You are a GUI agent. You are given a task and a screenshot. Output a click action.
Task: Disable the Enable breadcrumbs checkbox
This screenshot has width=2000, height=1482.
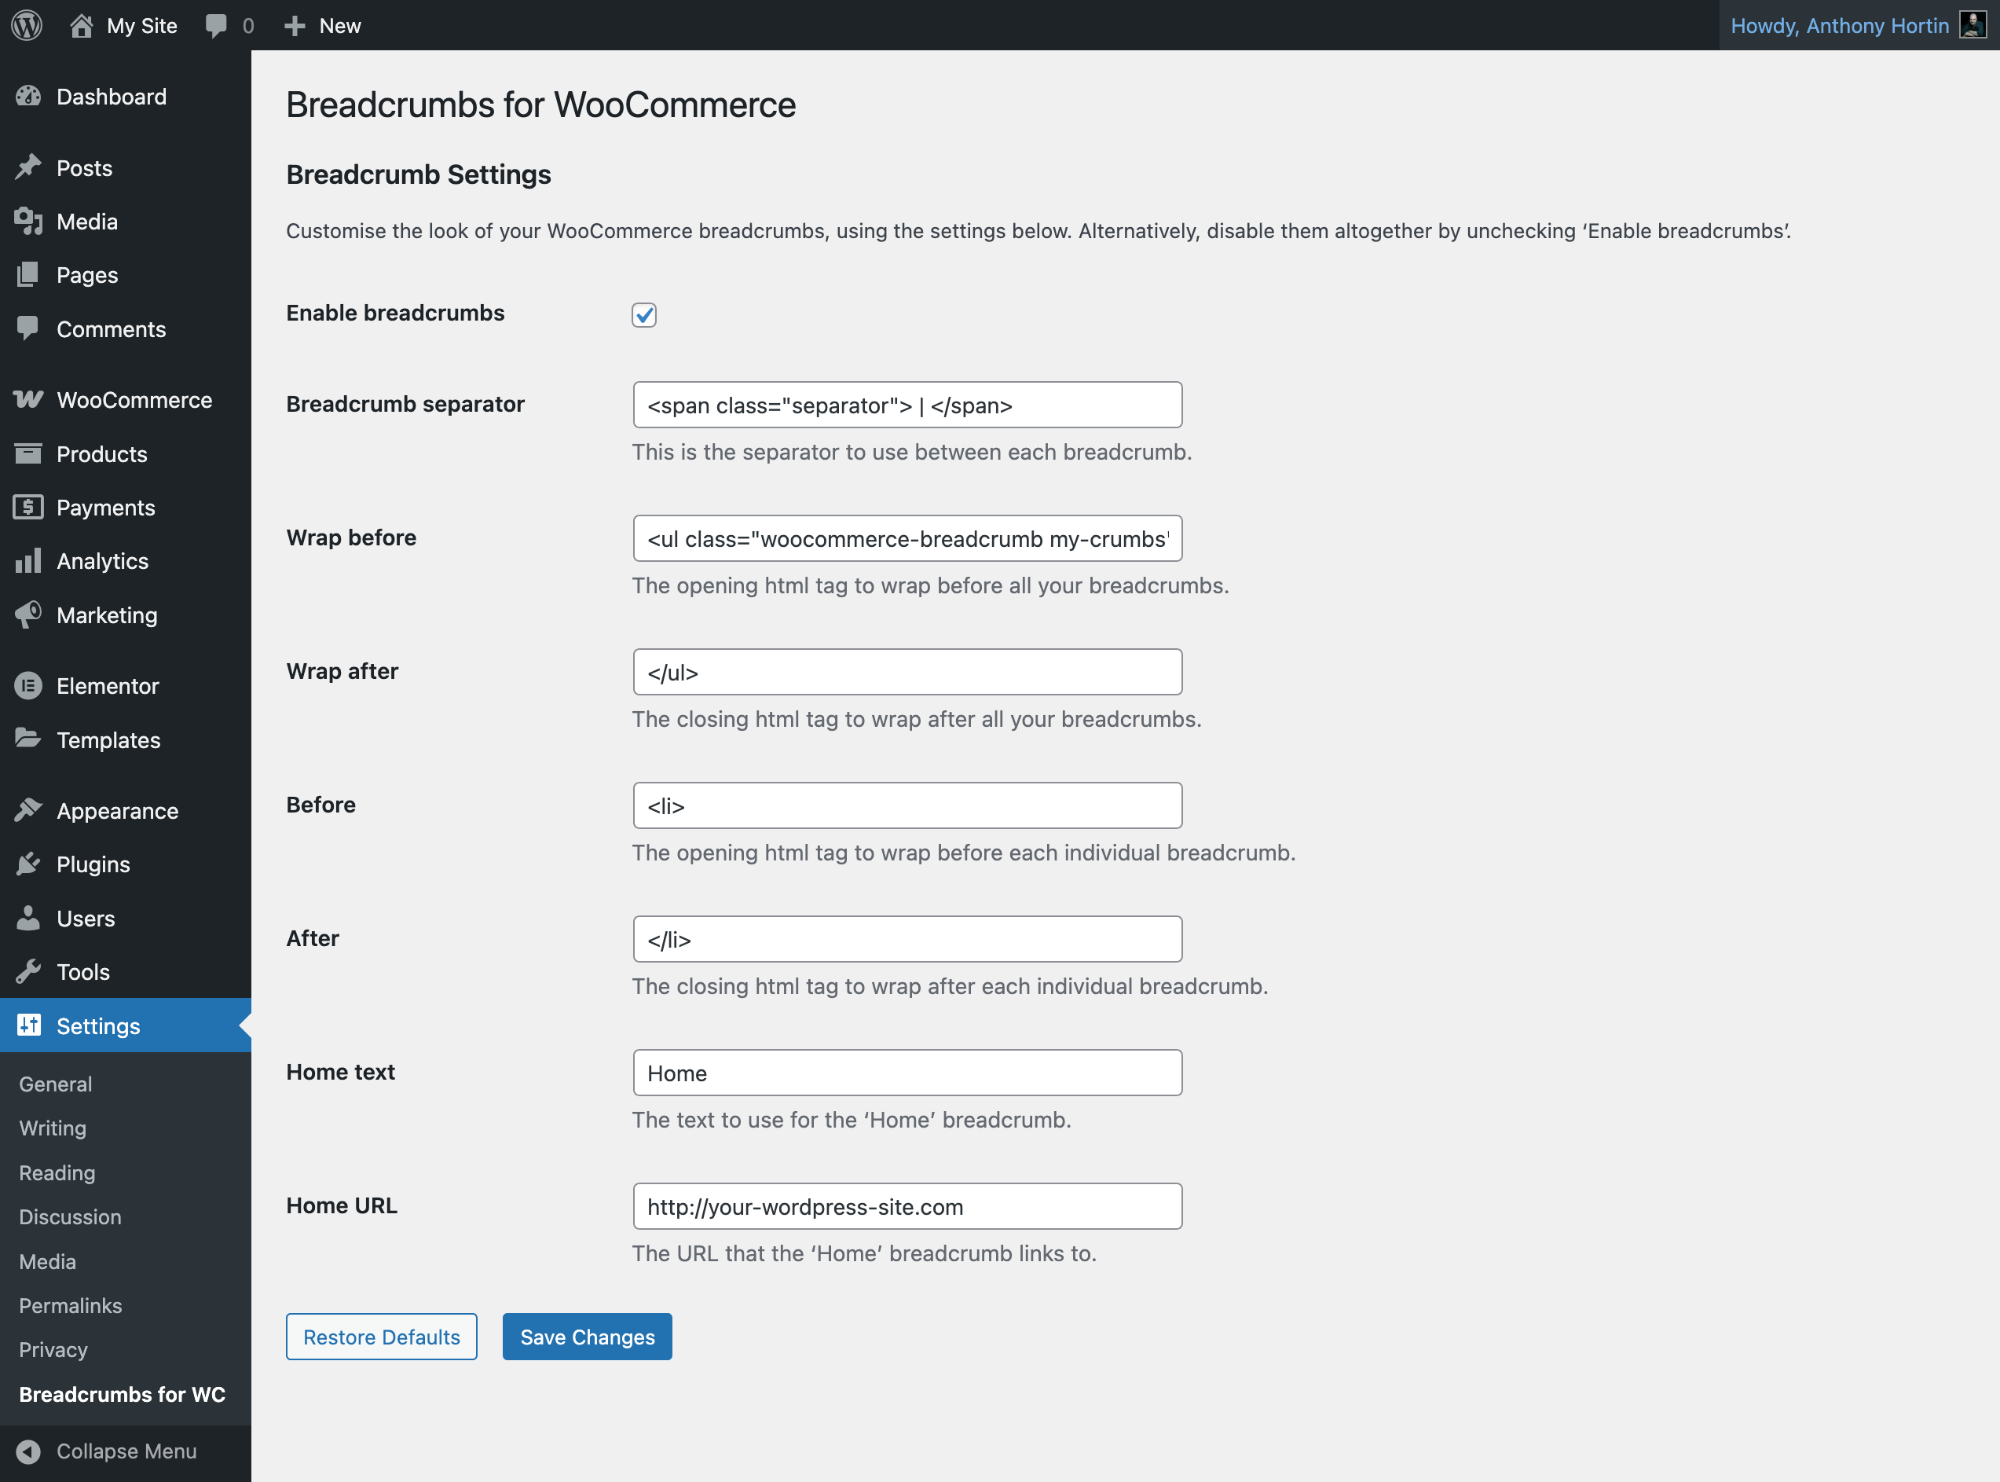644,315
